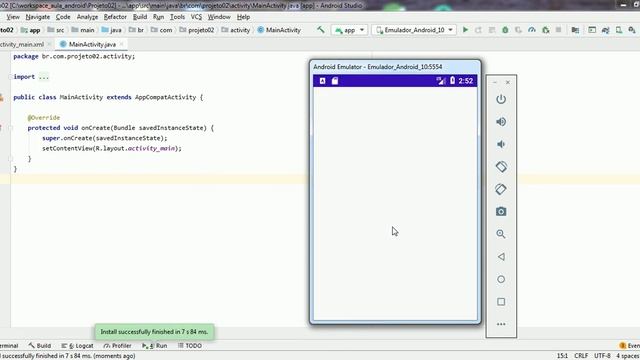Open the Run tool window
The width and height of the screenshot is (640, 360).
click(x=155, y=346)
